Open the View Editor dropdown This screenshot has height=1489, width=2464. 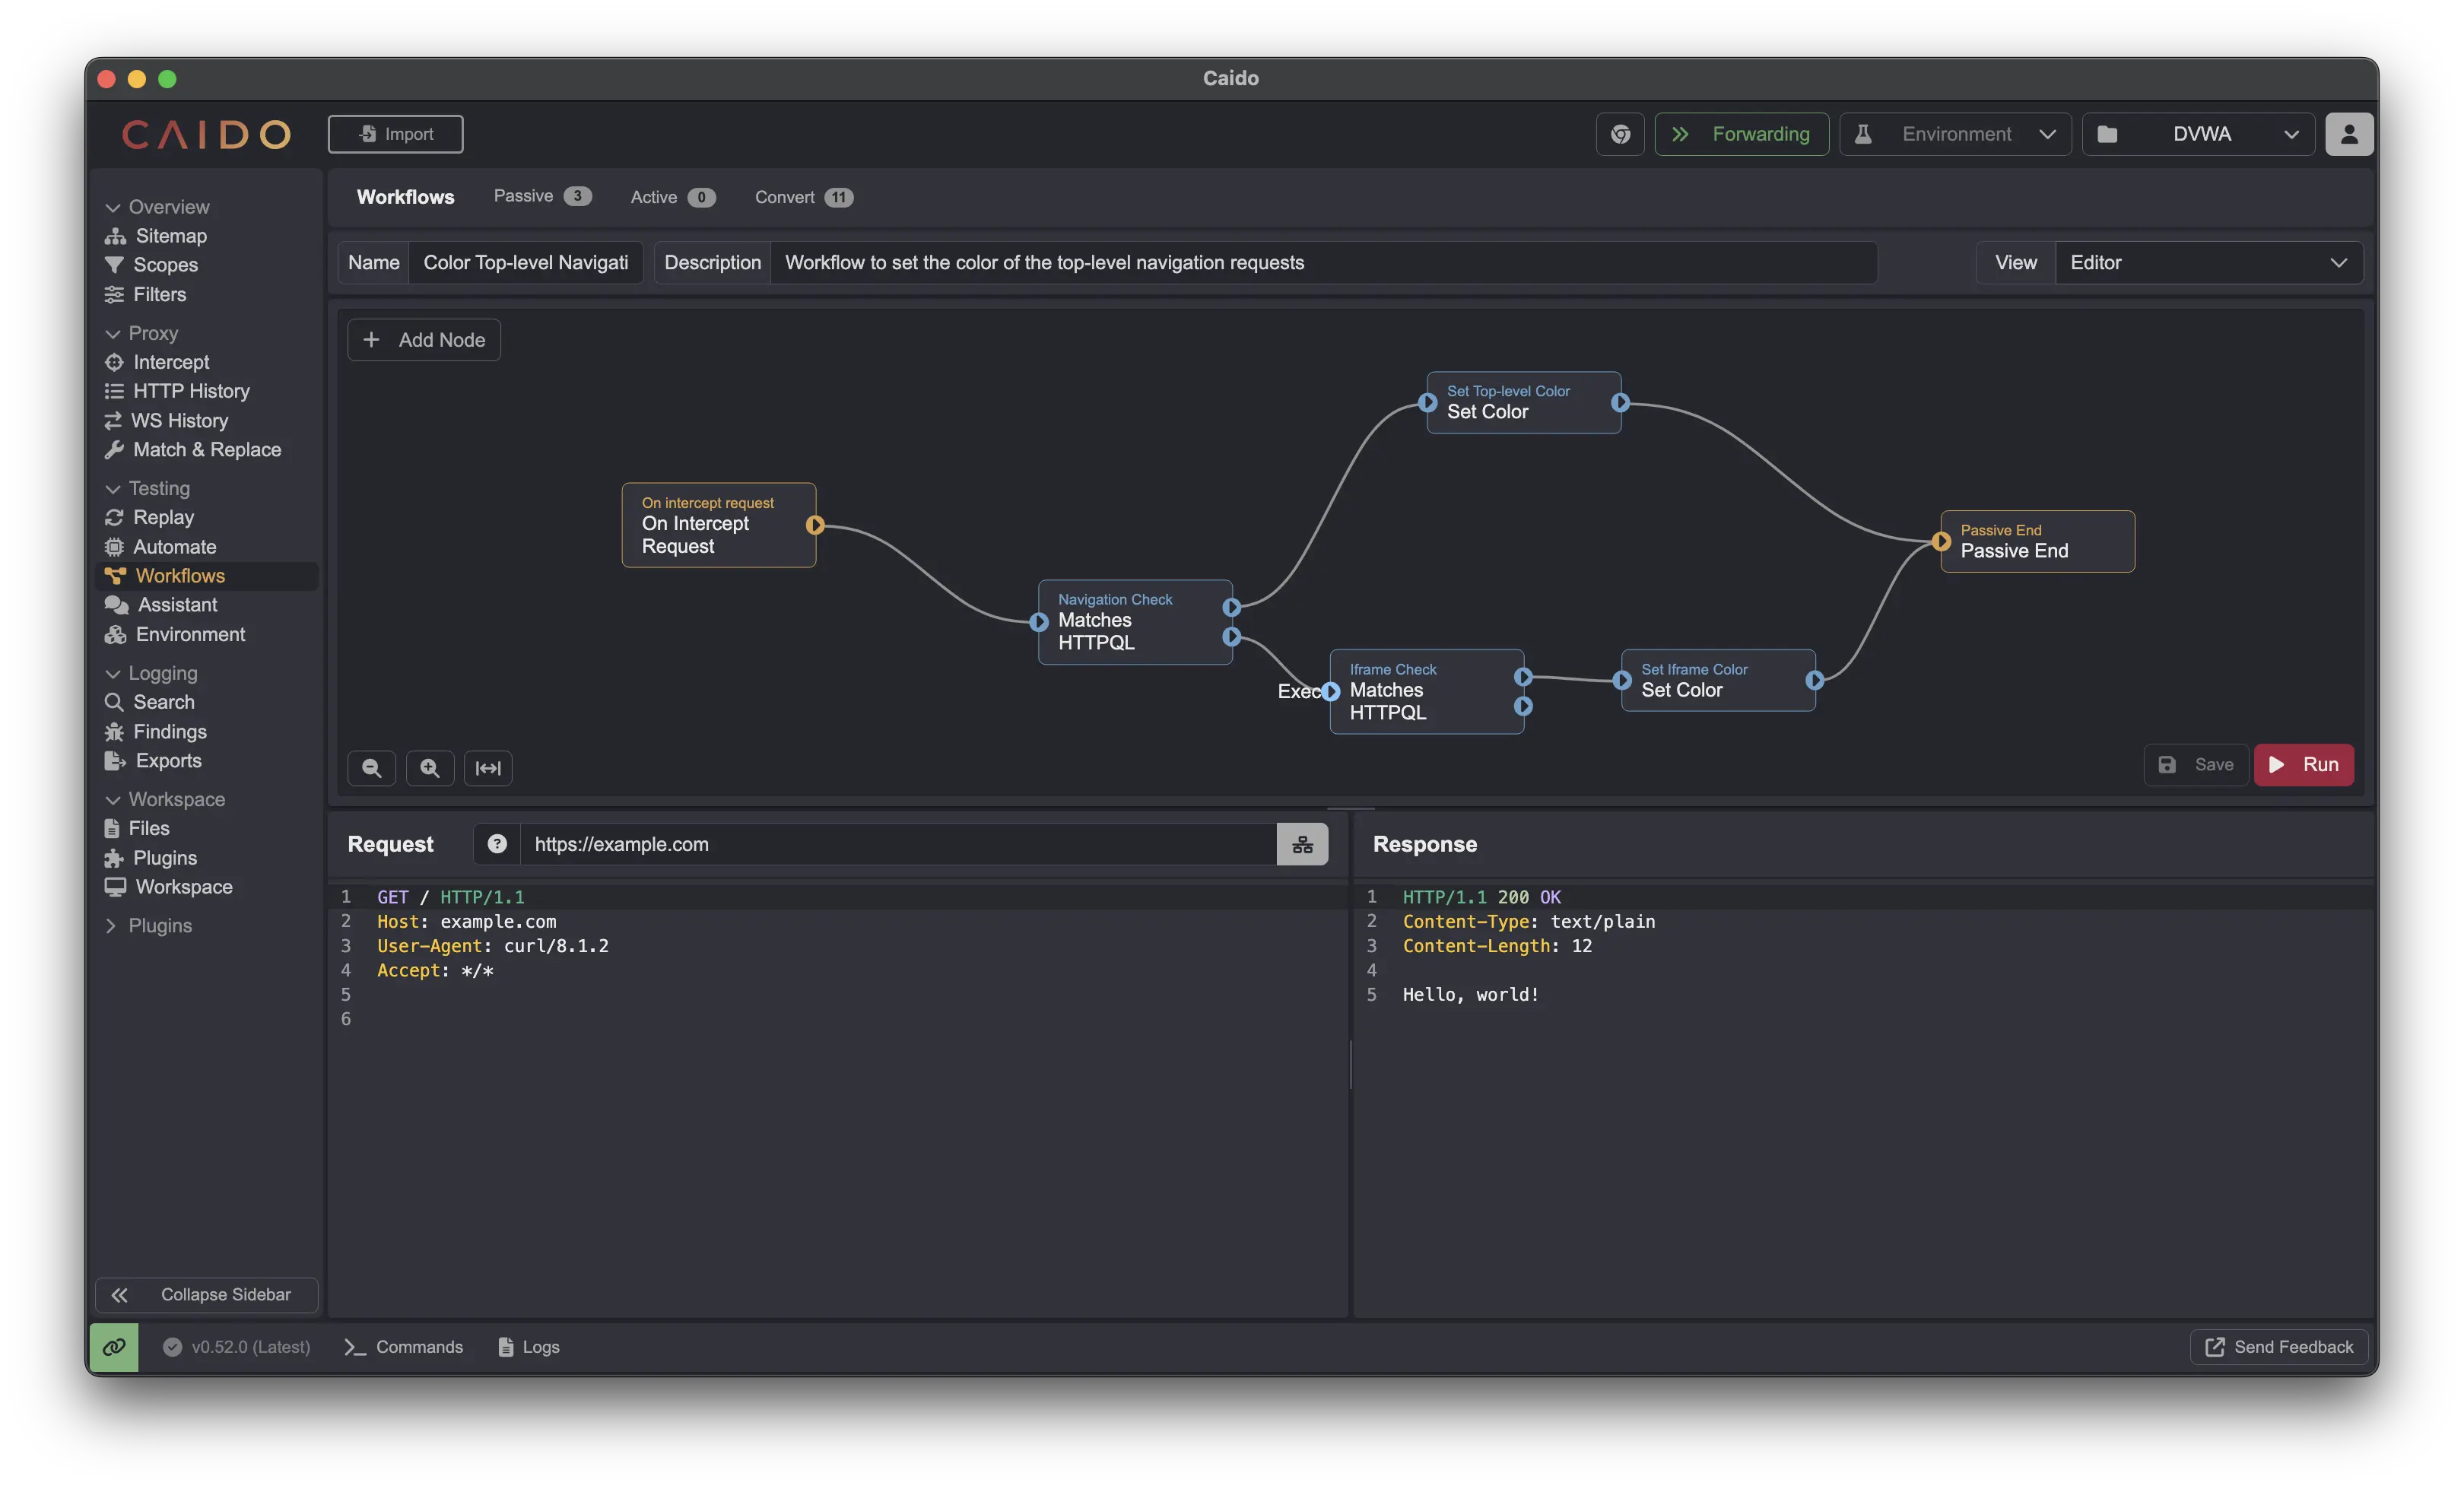click(2208, 263)
